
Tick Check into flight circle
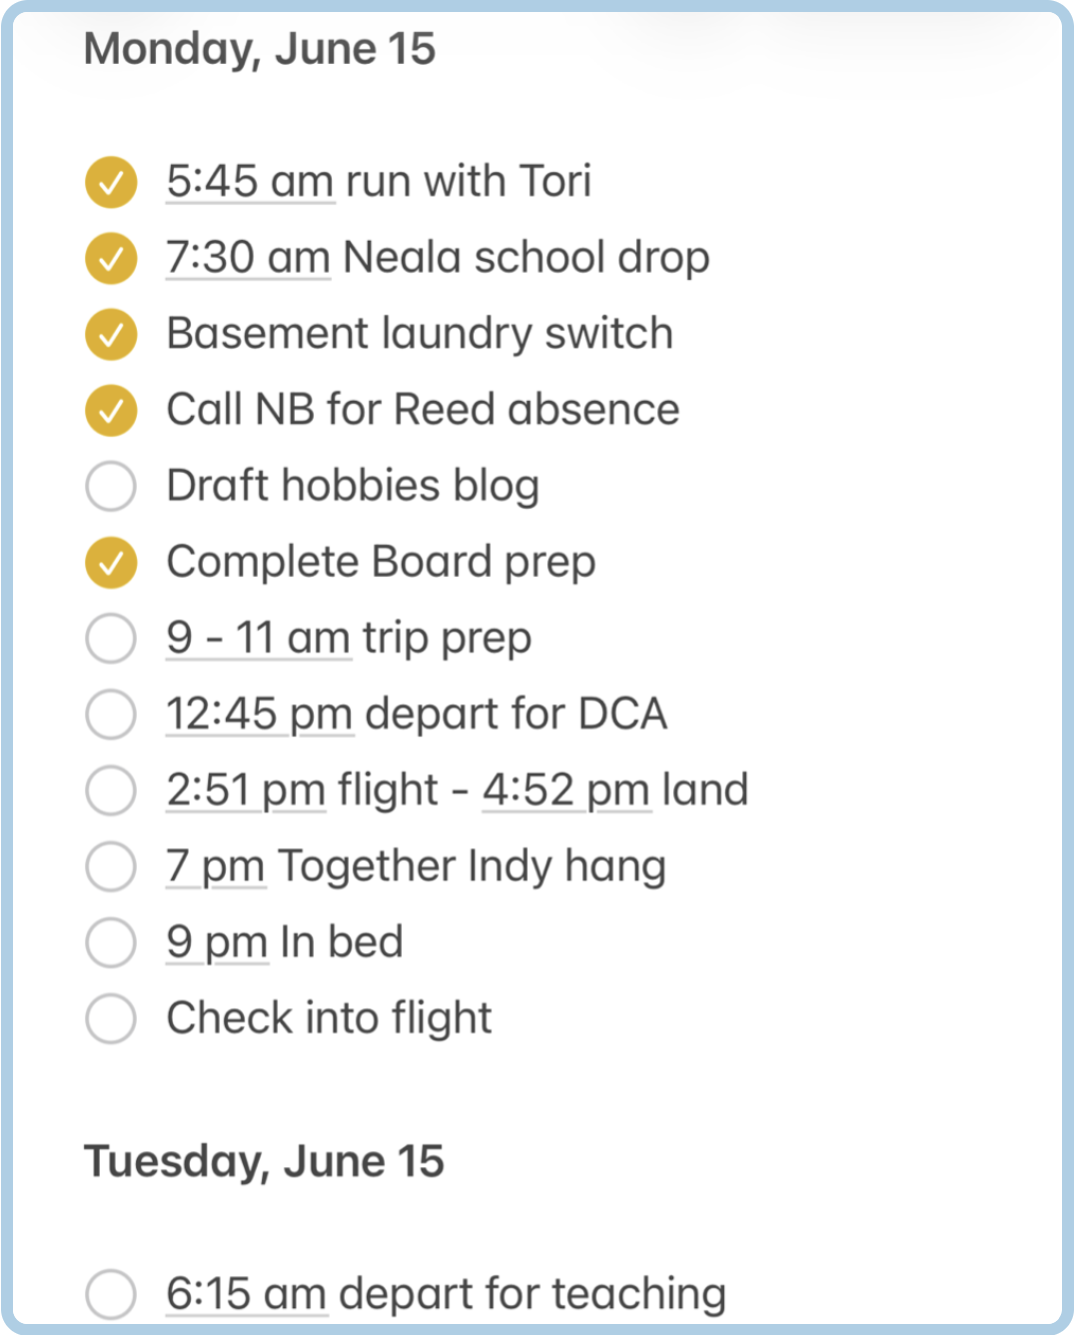point(111,1018)
